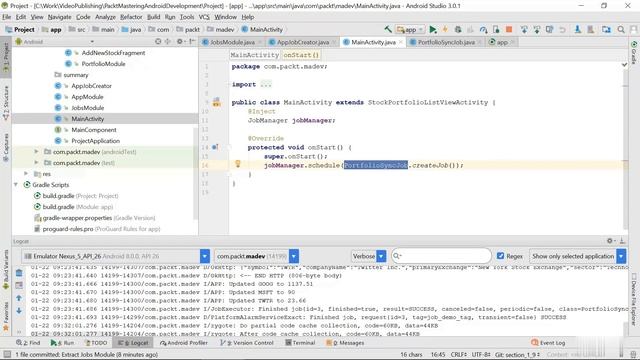Image resolution: width=640 pixels, height=360 pixels.
Task: Click the onStart() breadcrumb
Action: (x=301, y=55)
